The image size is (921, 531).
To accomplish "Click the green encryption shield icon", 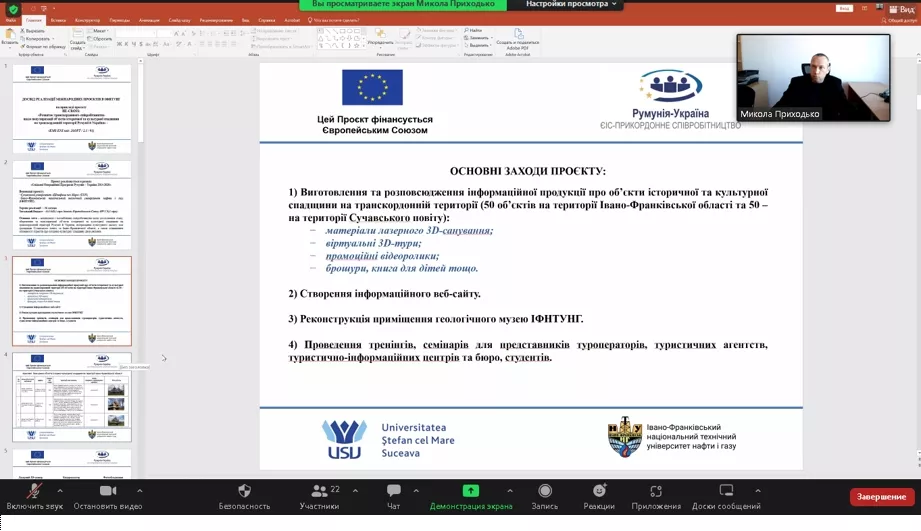I will (x=13, y=8).
